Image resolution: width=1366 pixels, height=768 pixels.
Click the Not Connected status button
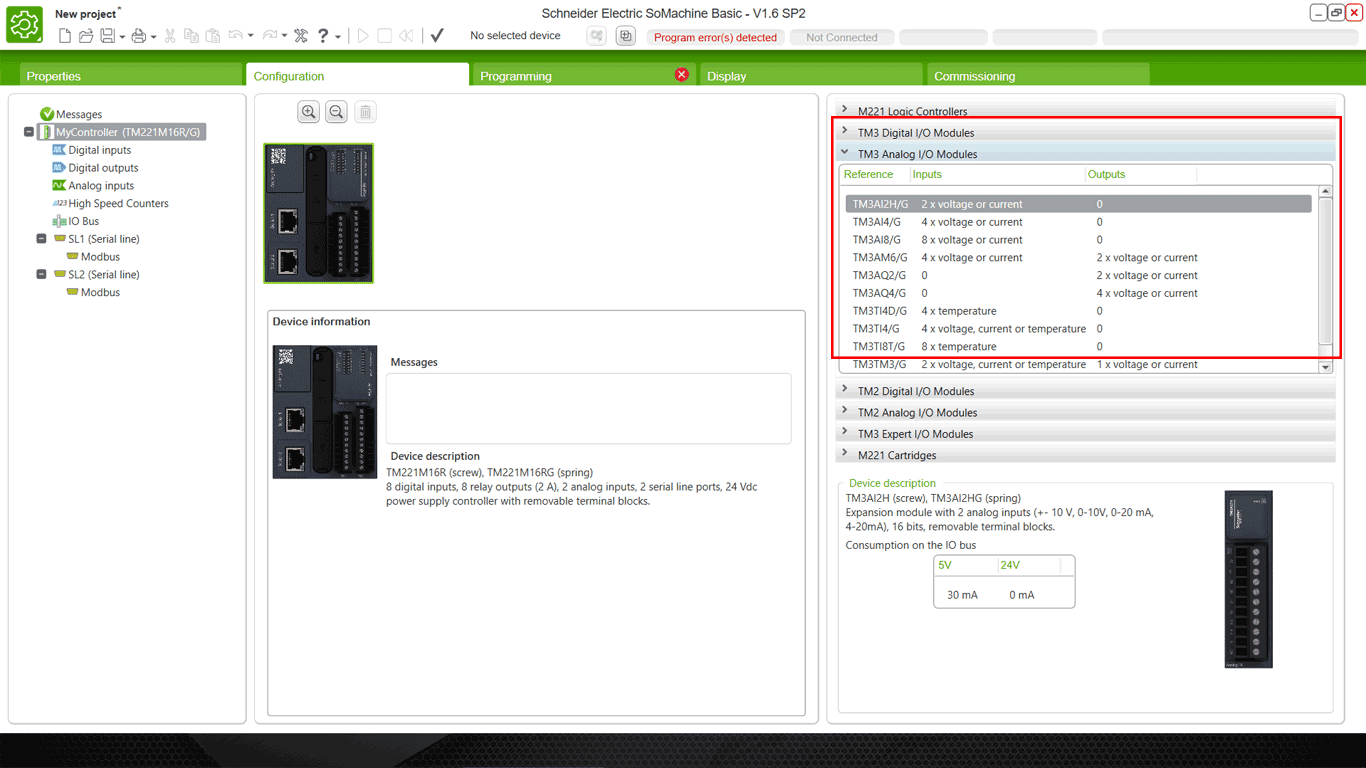point(841,37)
